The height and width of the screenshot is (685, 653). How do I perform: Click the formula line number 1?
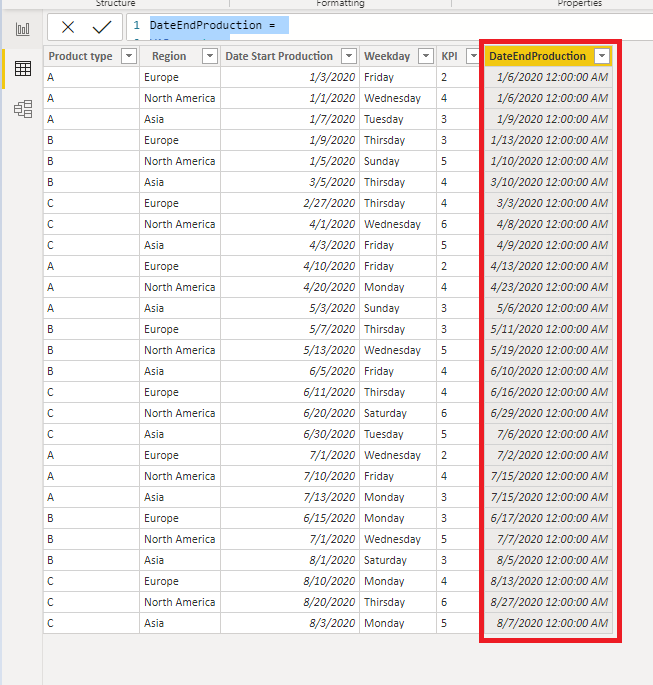click(x=137, y=25)
